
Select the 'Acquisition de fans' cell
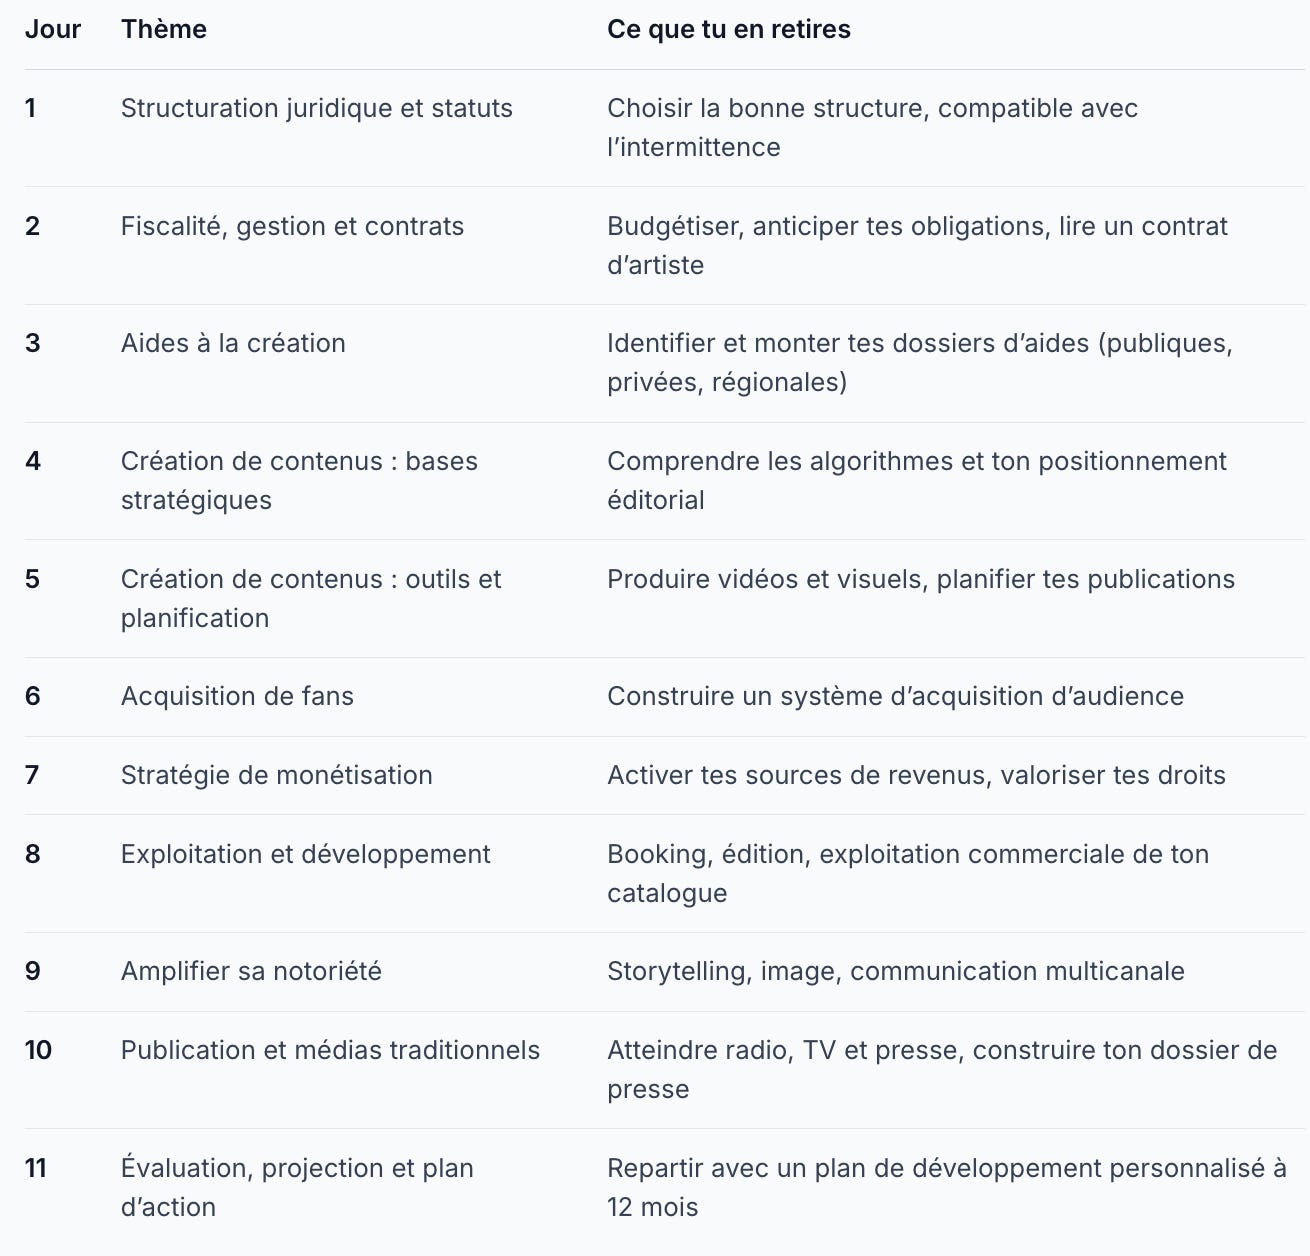237,696
